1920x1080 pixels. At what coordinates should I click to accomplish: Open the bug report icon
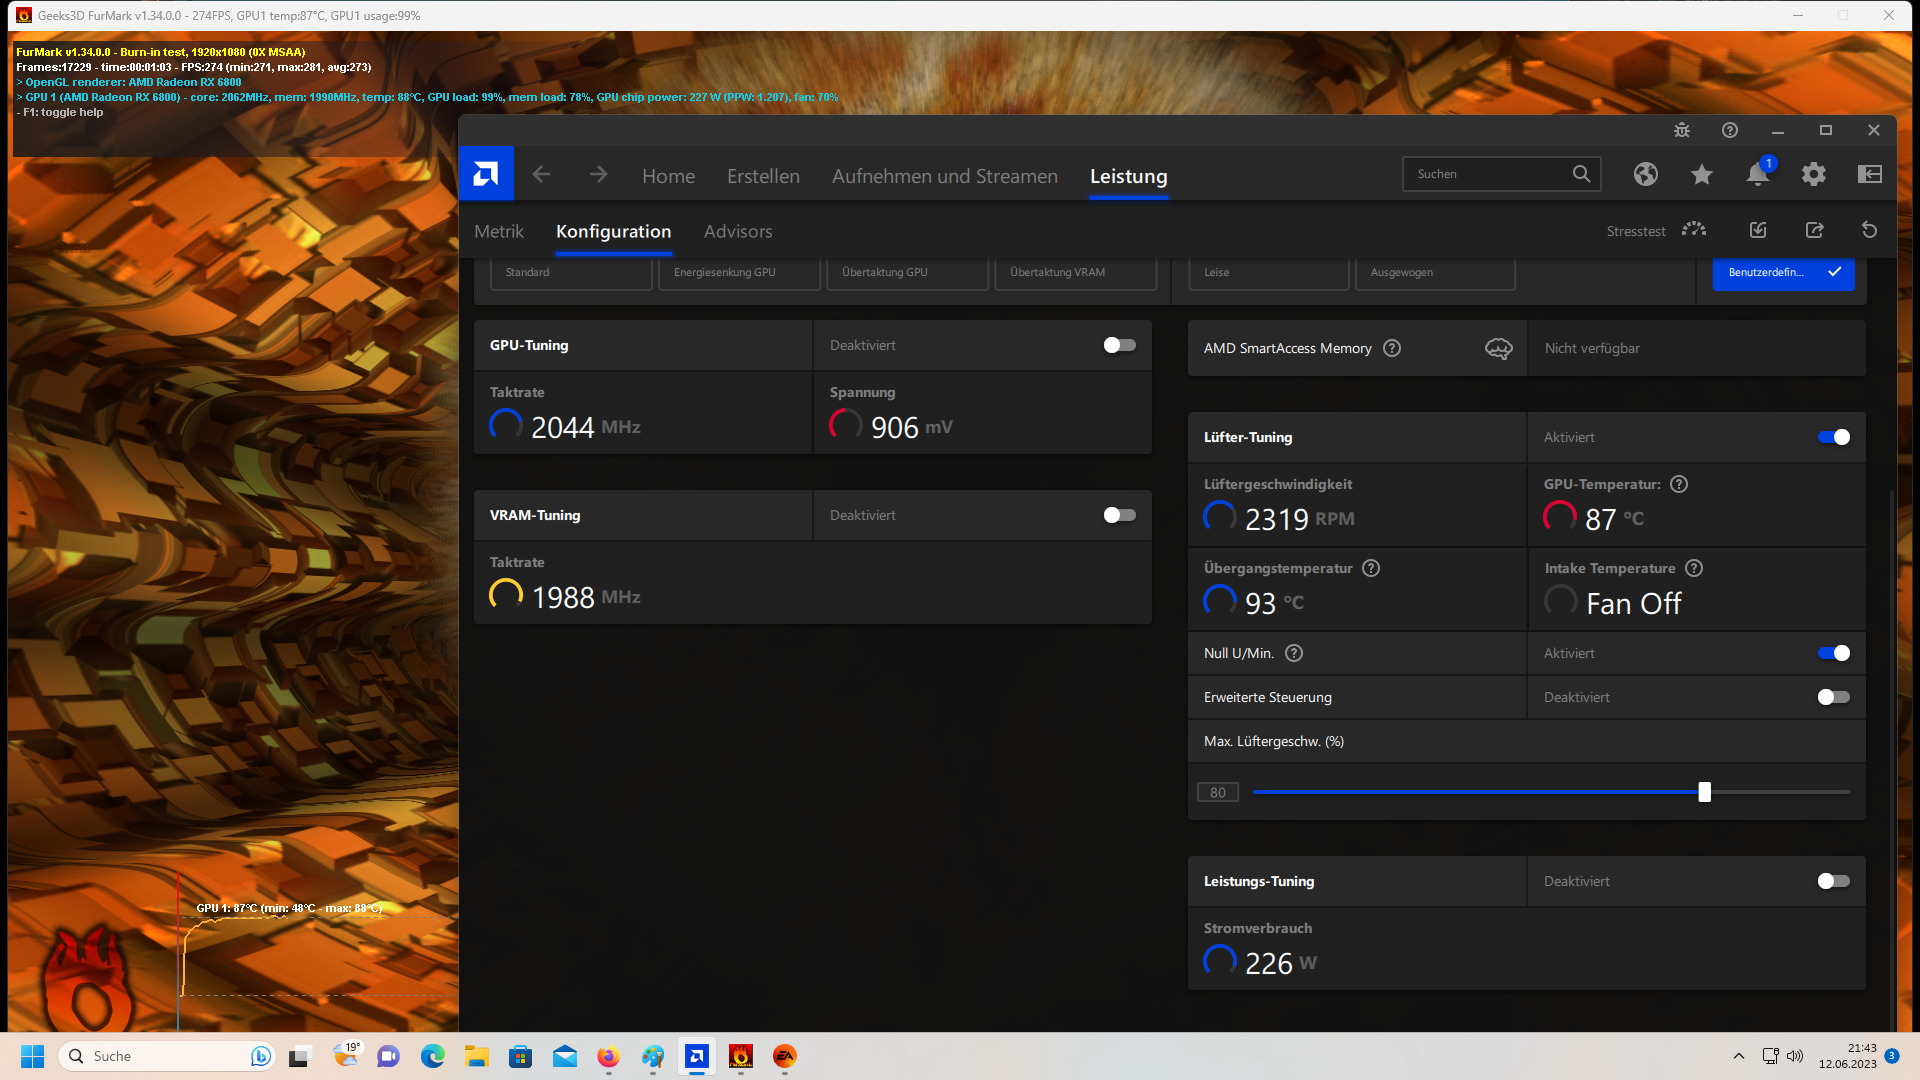coord(1682,130)
